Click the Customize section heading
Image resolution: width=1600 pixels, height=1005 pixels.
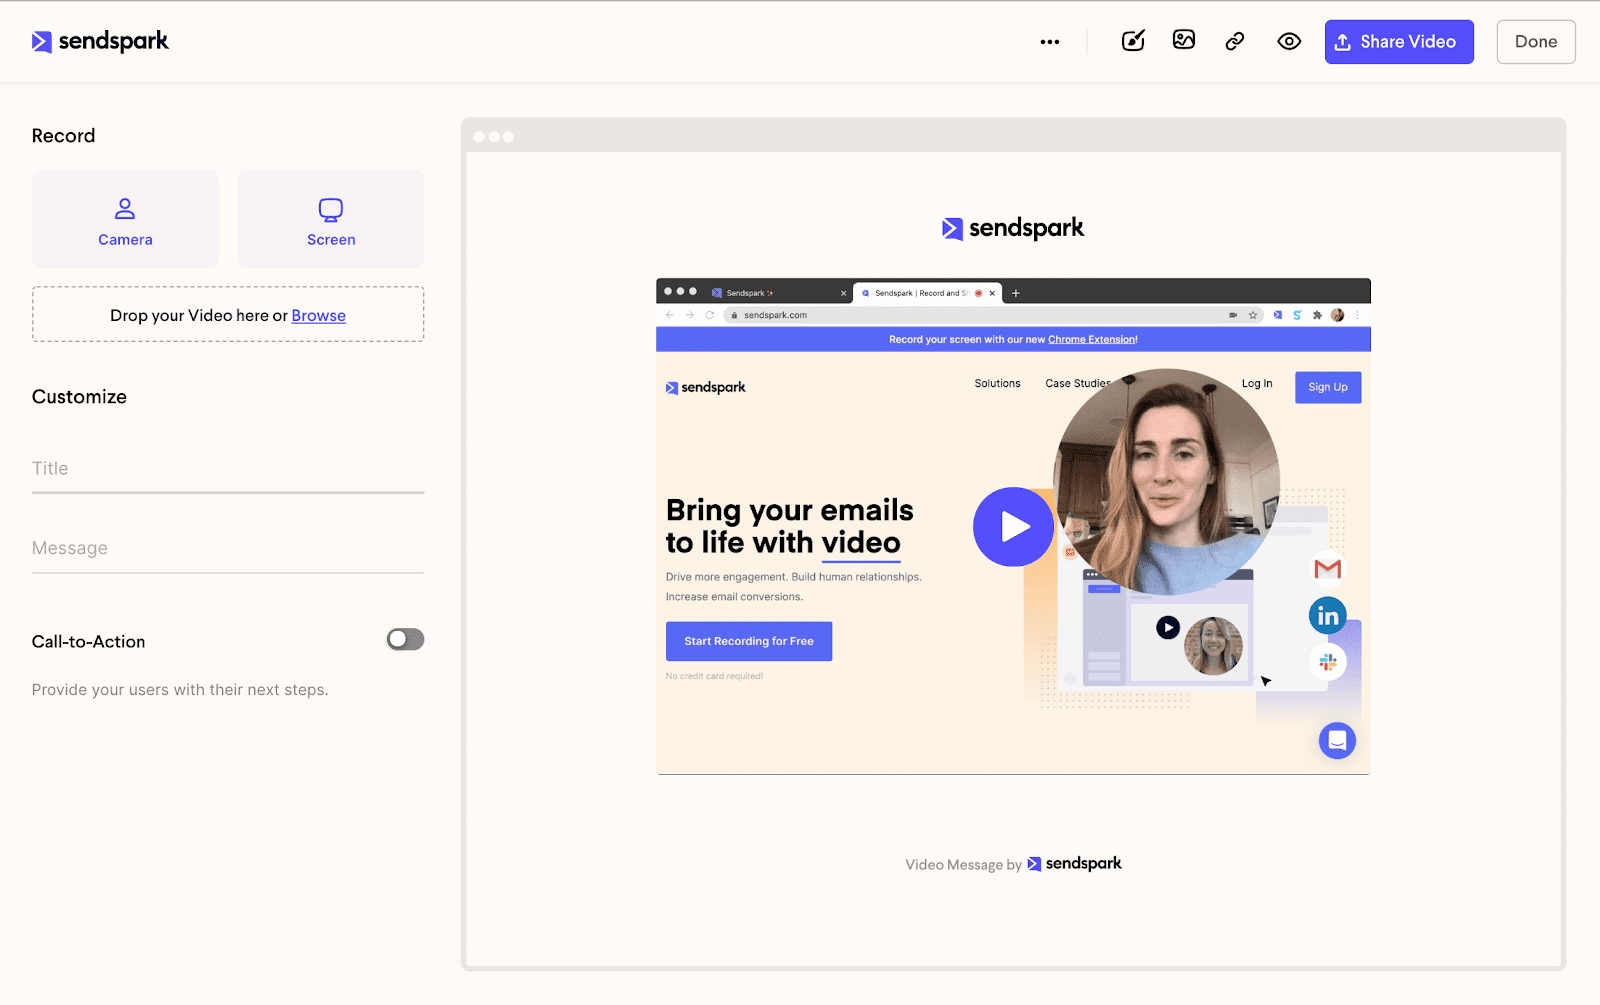(x=79, y=397)
